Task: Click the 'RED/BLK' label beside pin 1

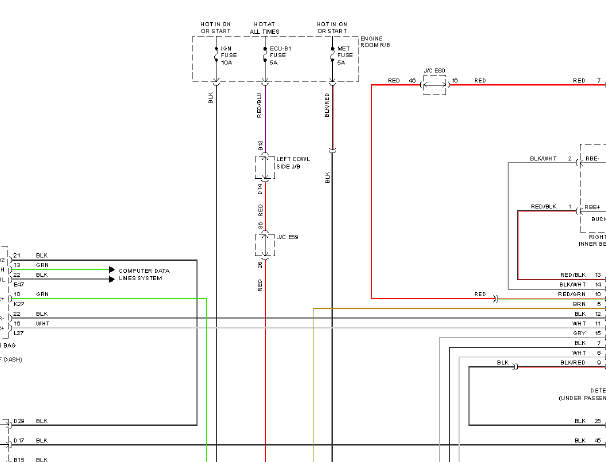Action: [543, 206]
